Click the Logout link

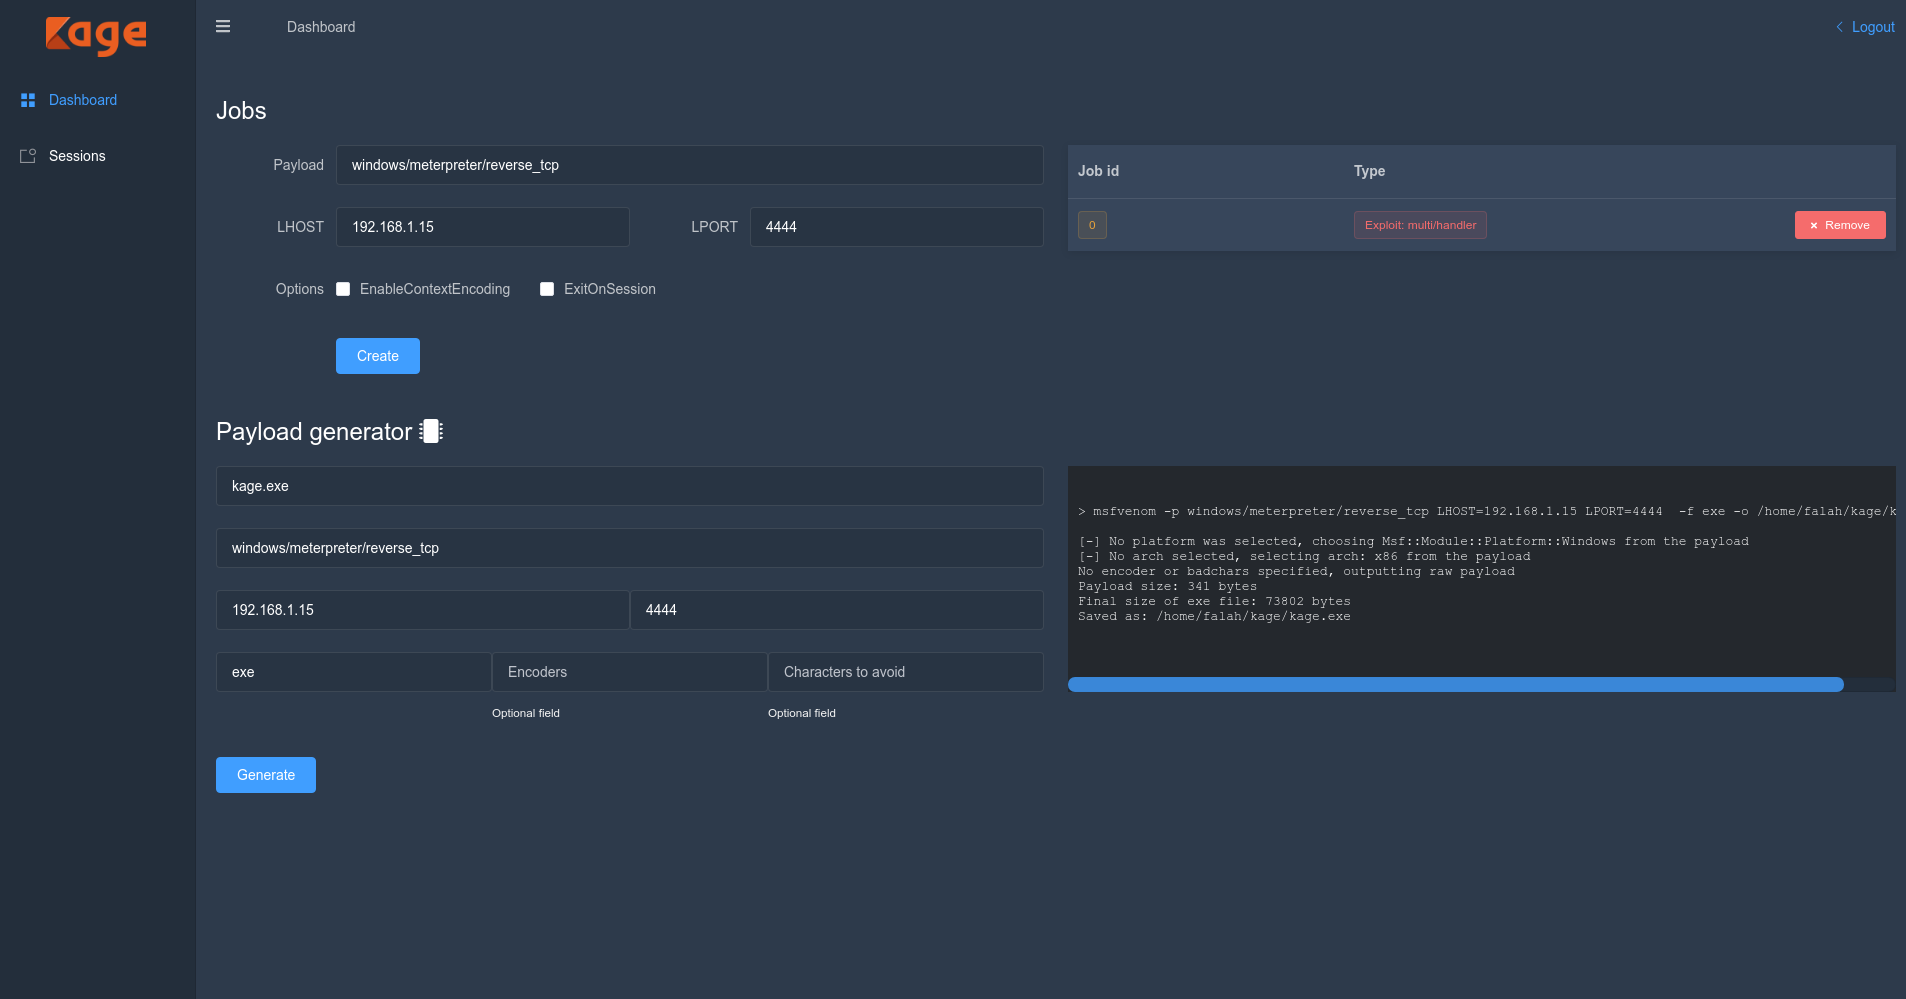(1873, 27)
